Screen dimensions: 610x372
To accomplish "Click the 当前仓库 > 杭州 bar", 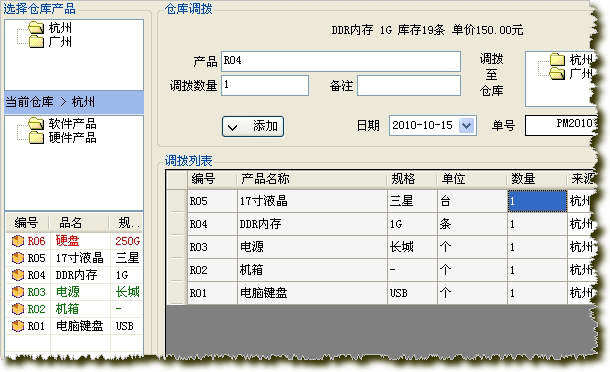I will tap(74, 102).
